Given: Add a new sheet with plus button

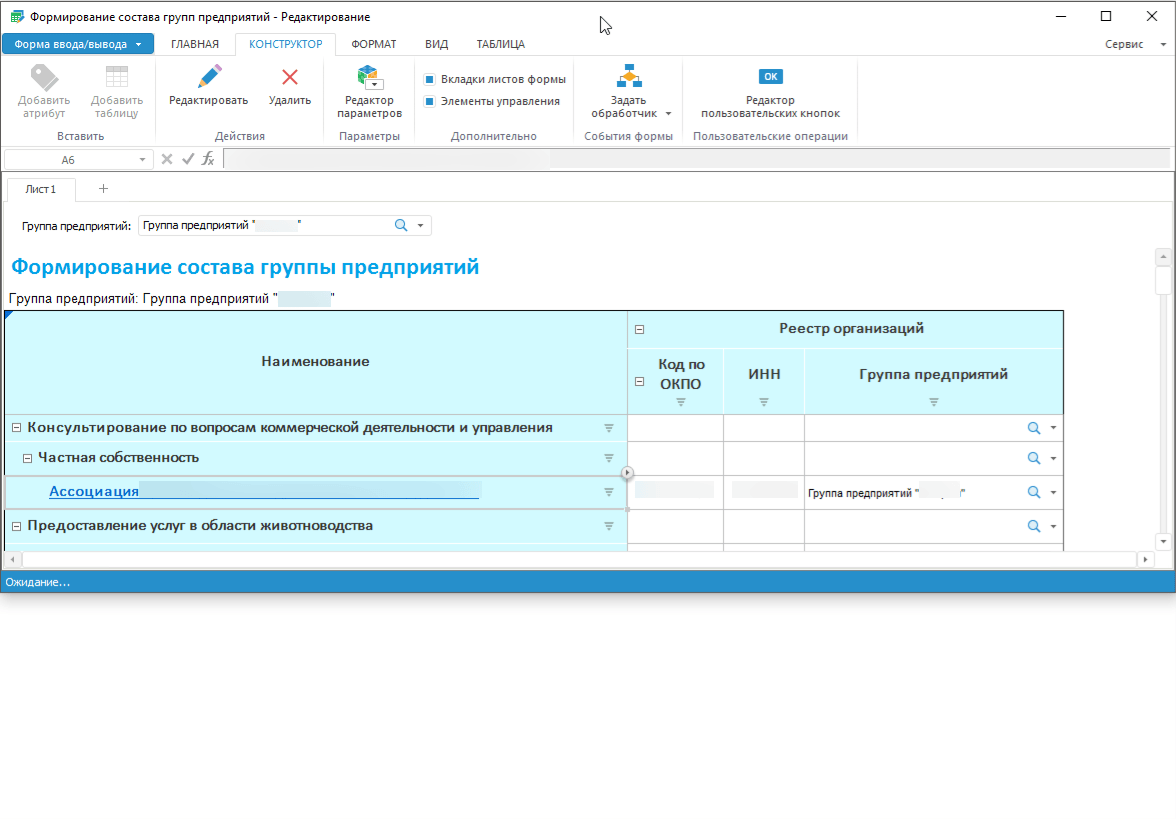Looking at the screenshot, I should (x=103, y=189).
